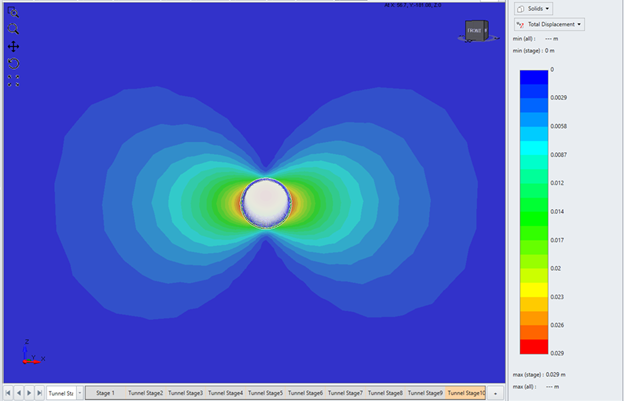624x401 pixels.
Task: Click the white tunnel excavation circle
Action: point(266,203)
